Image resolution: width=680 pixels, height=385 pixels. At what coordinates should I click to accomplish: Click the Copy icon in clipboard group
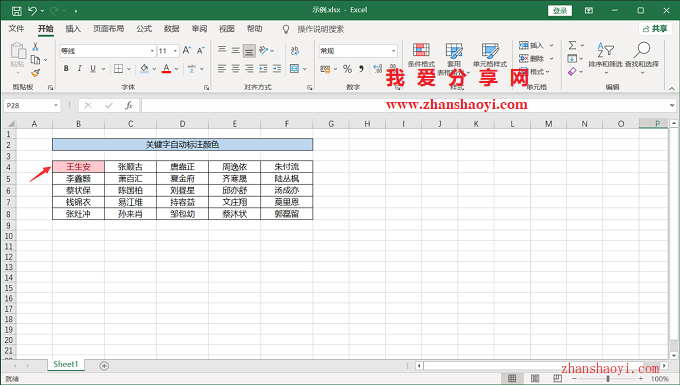point(36,60)
